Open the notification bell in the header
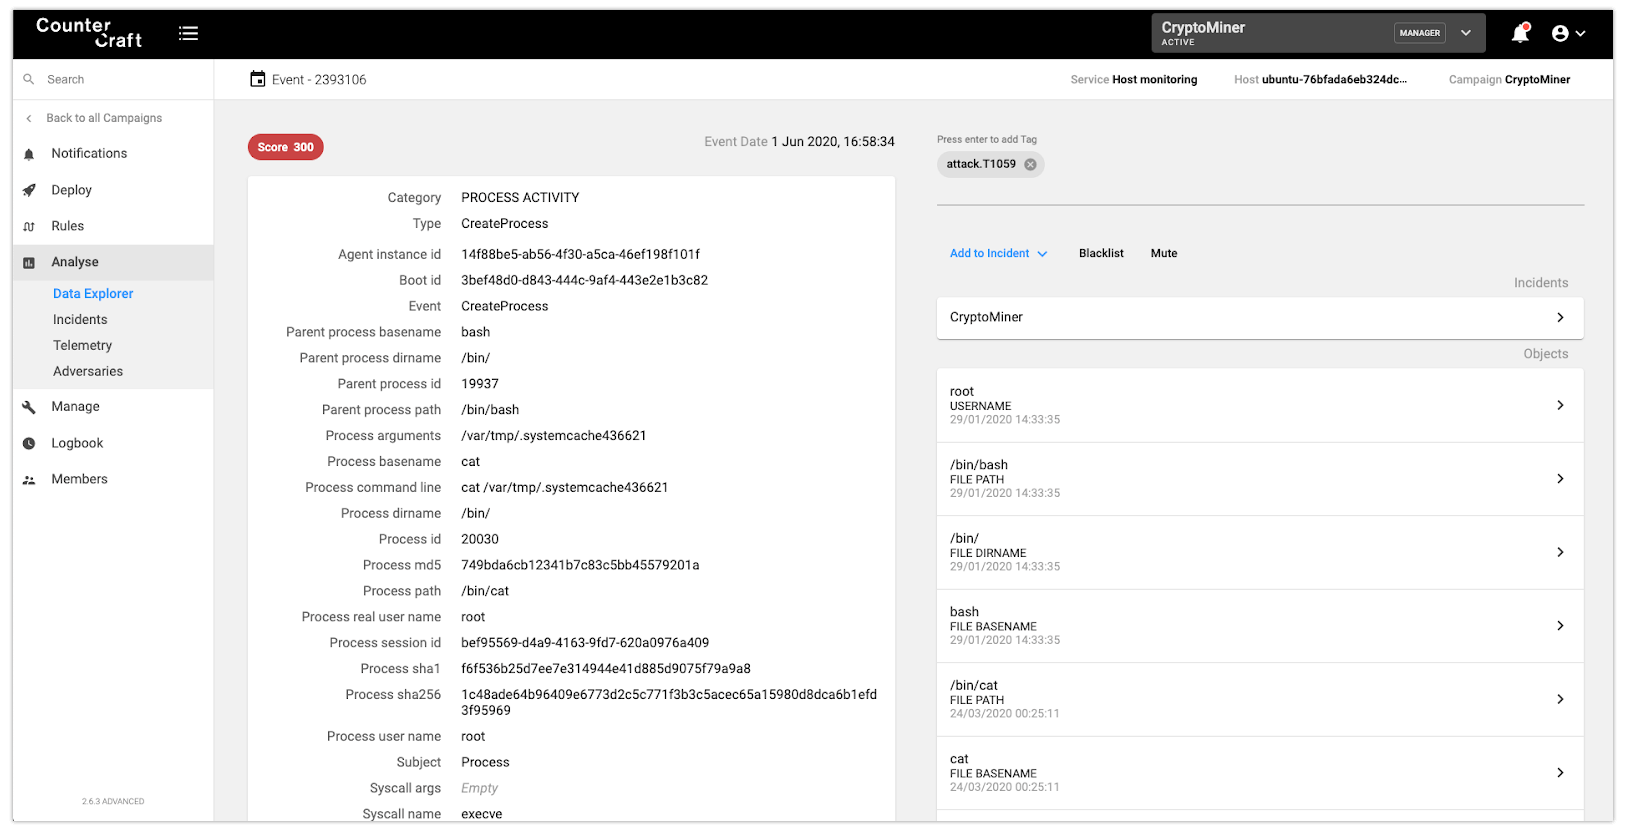1625x831 pixels. click(x=1520, y=33)
